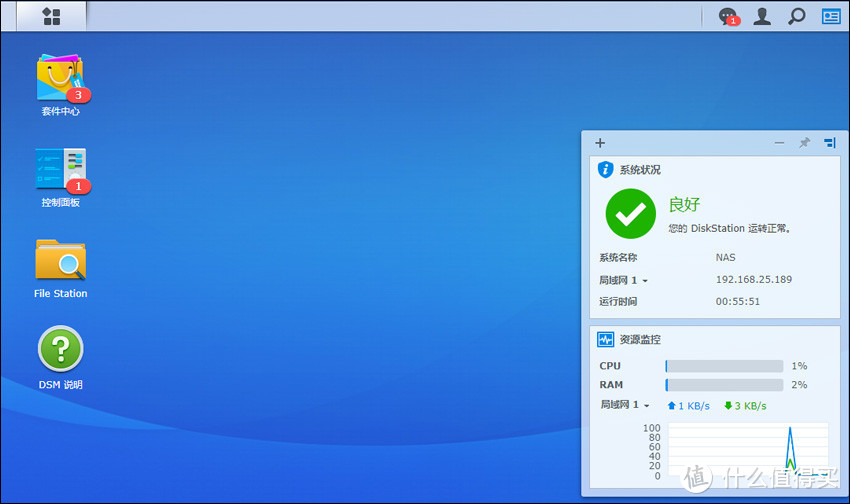This screenshot has width=850, height=504.
Task: Click upload speed 1 KB/s
Action: pyautogui.click(x=688, y=406)
